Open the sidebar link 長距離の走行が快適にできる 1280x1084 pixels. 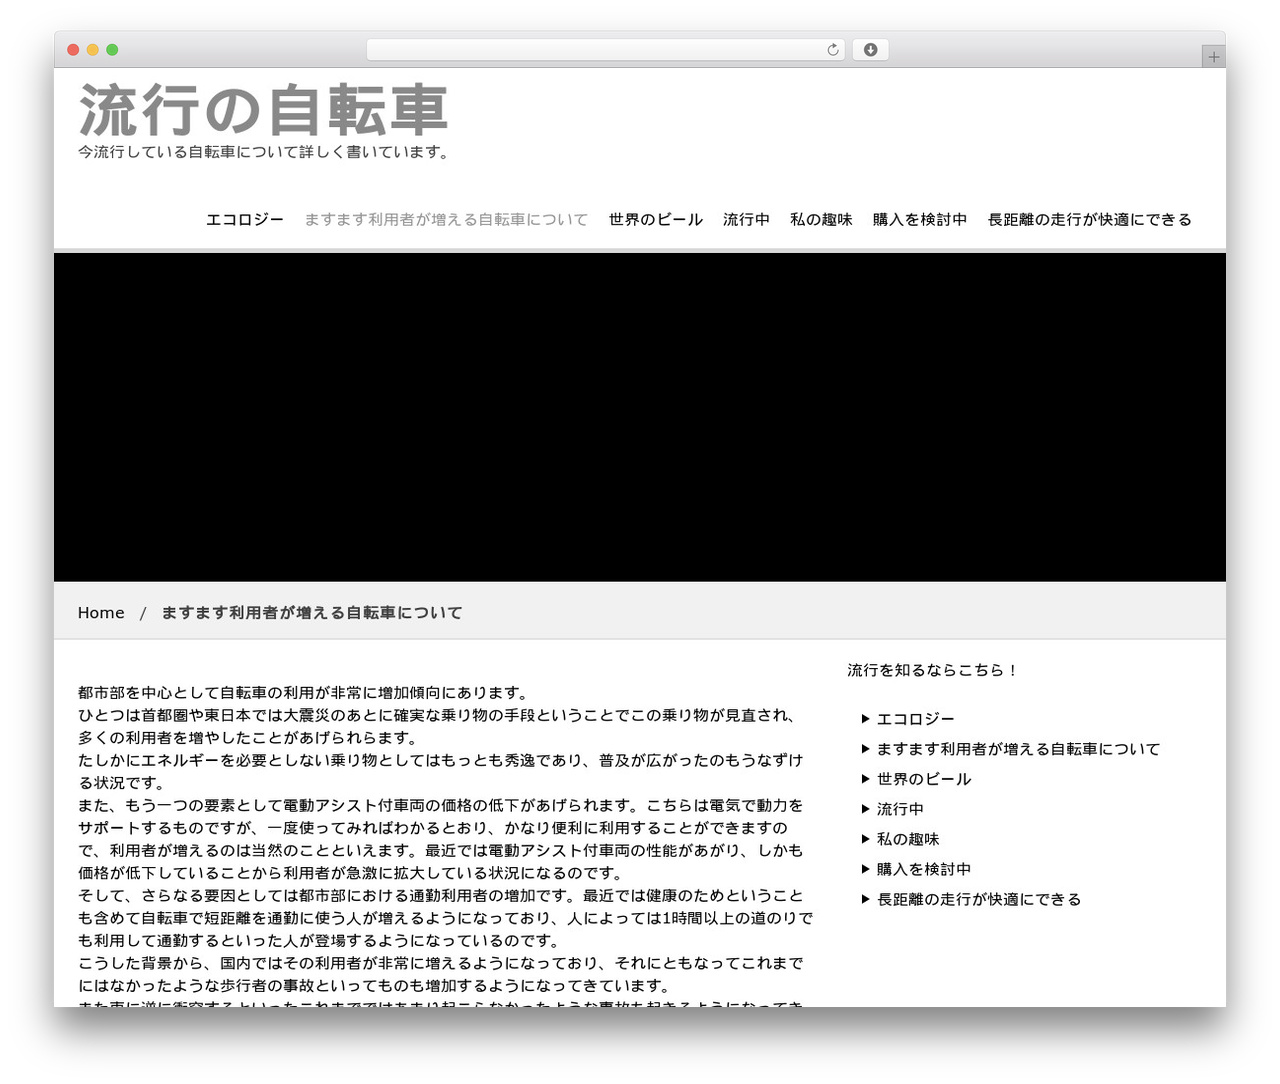click(x=979, y=899)
